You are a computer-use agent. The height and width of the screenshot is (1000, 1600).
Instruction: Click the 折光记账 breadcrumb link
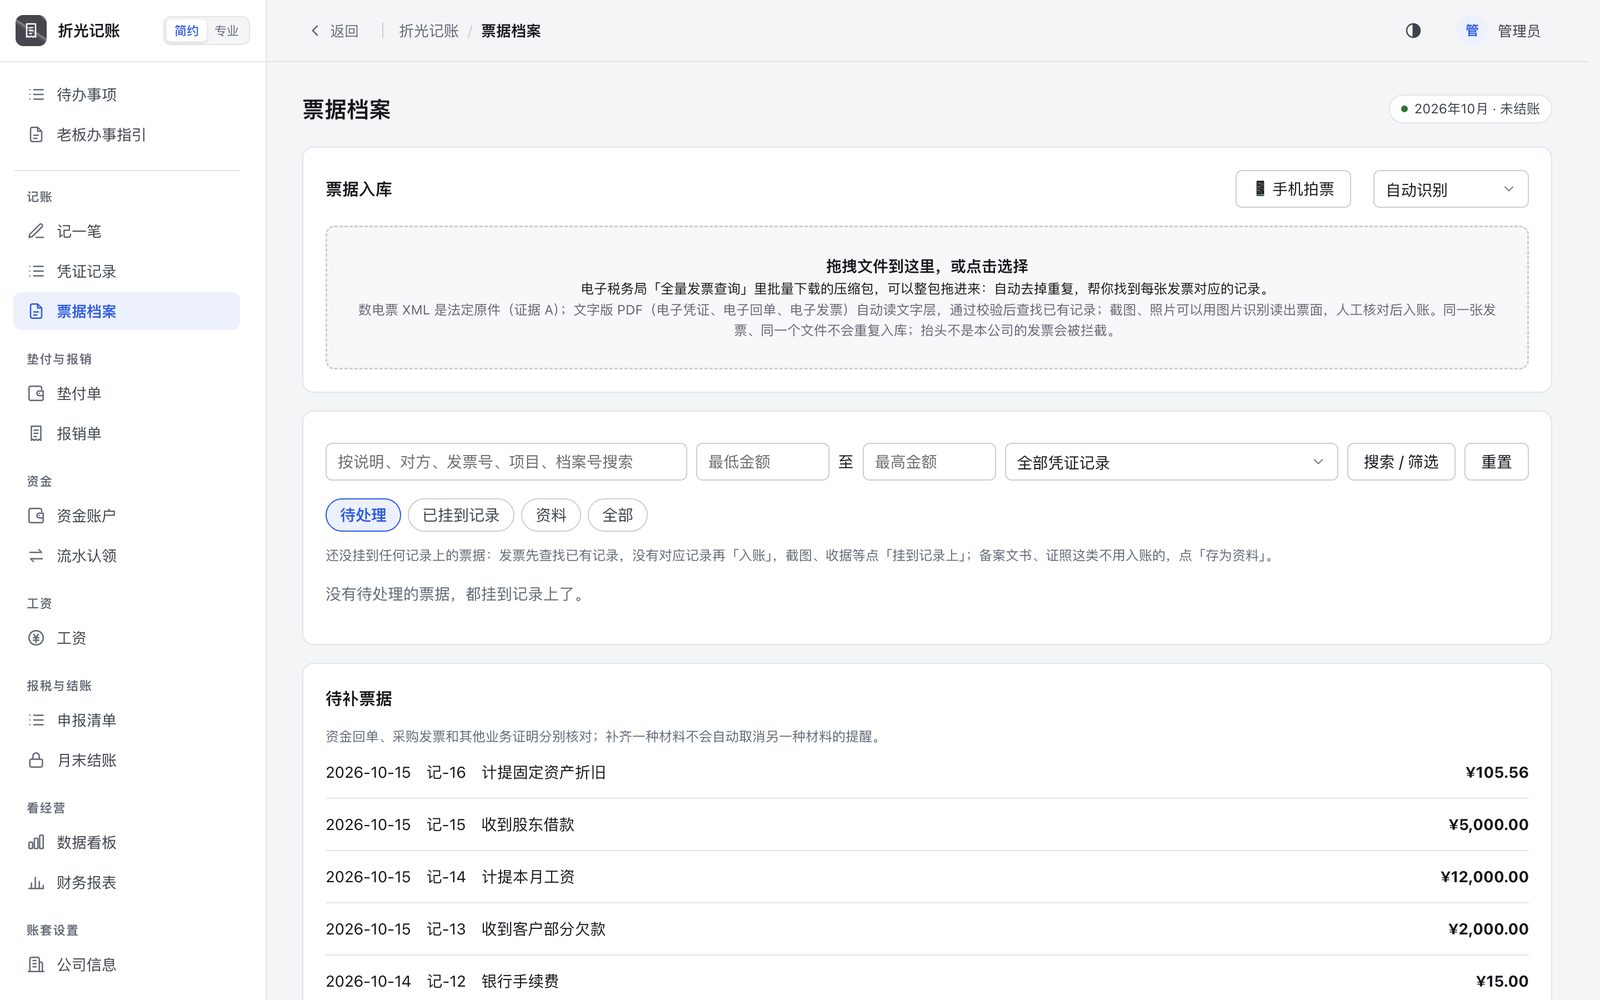(x=429, y=31)
